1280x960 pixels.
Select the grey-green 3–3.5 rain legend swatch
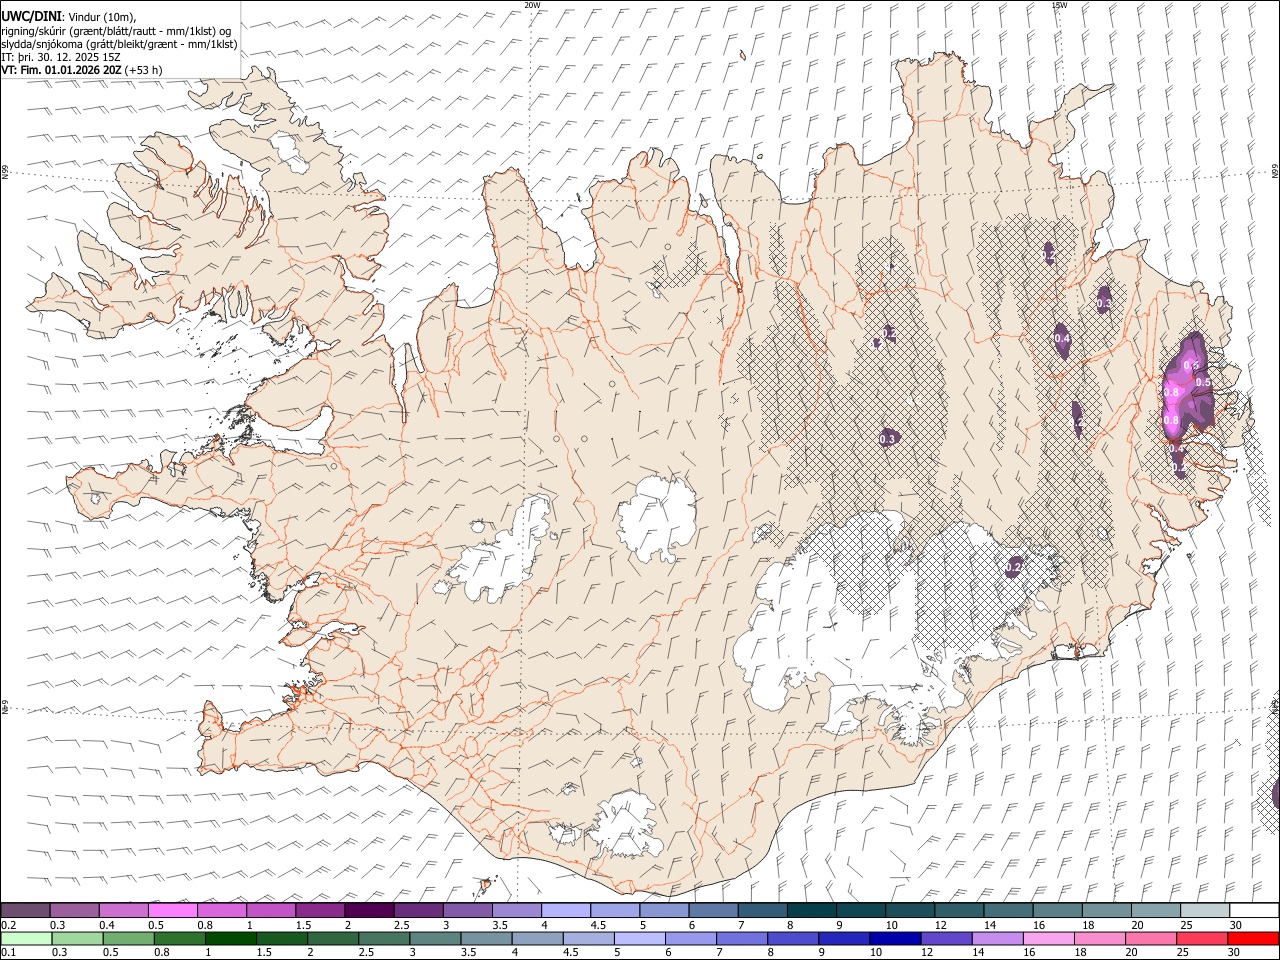click(434, 938)
